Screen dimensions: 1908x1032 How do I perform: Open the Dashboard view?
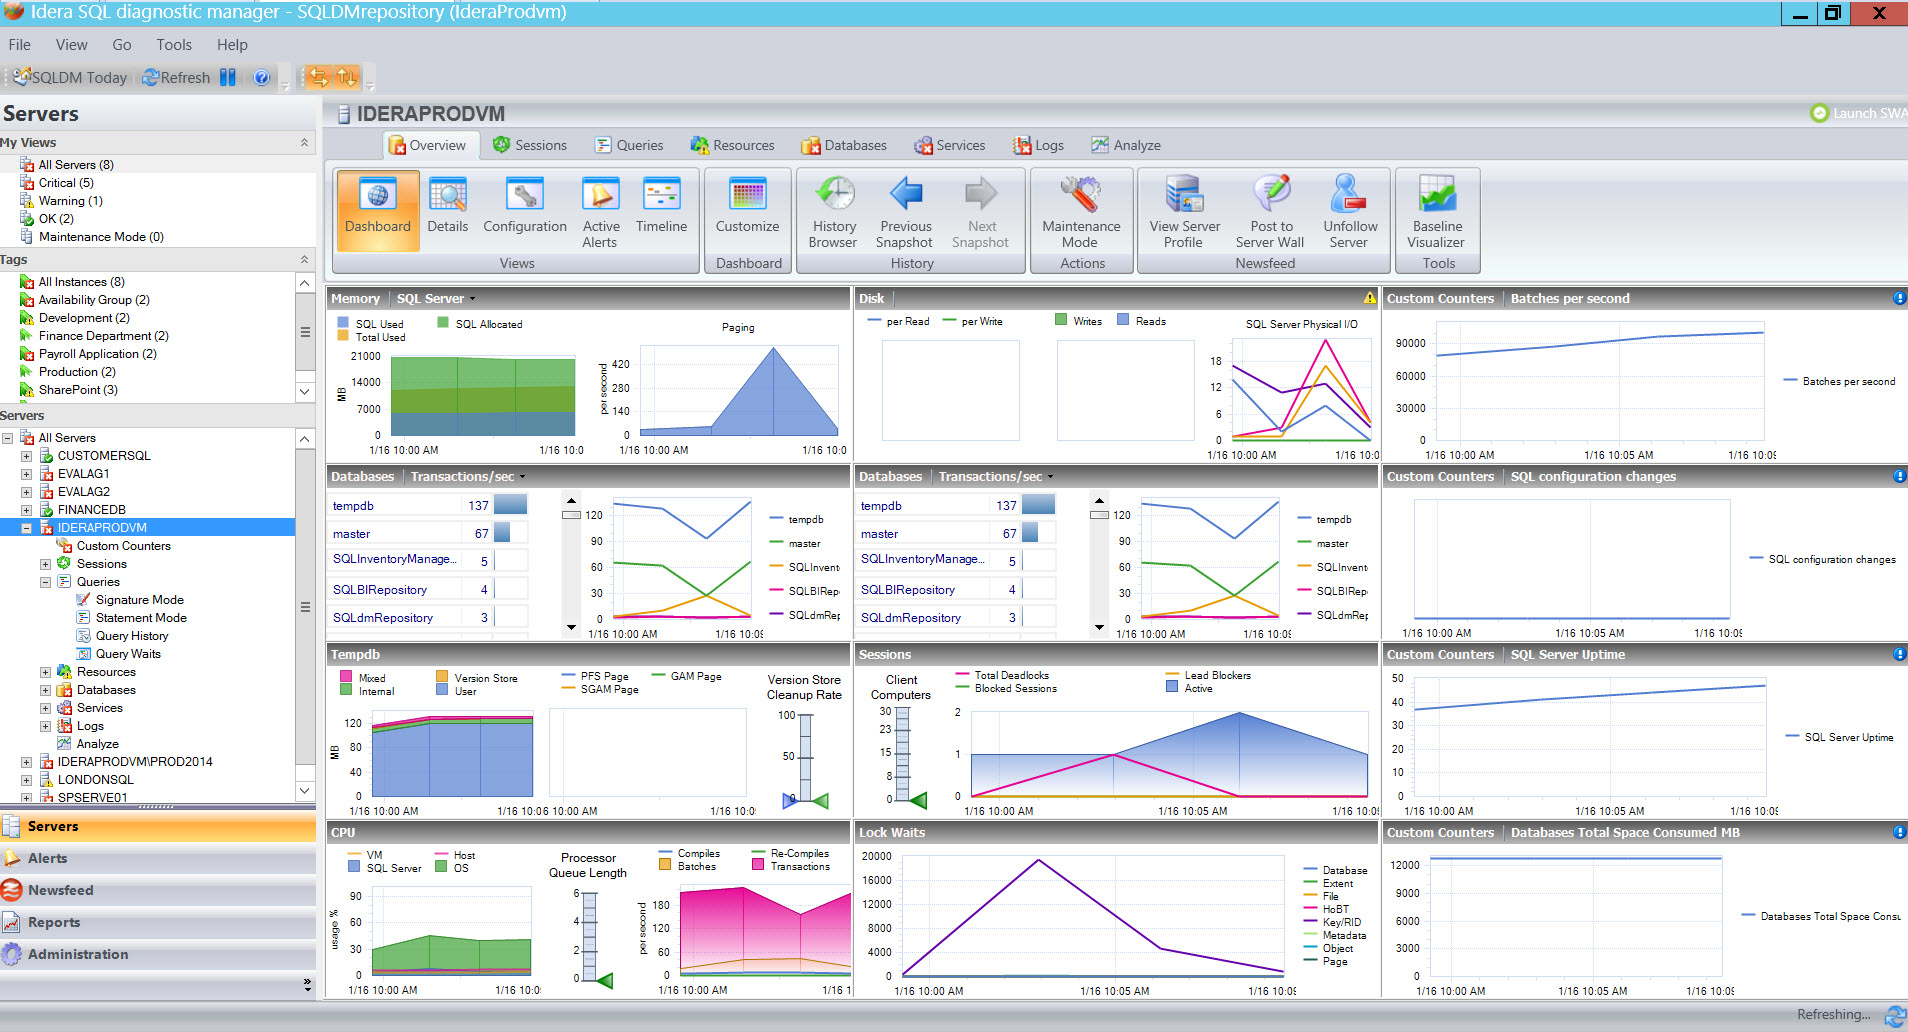click(377, 210)
